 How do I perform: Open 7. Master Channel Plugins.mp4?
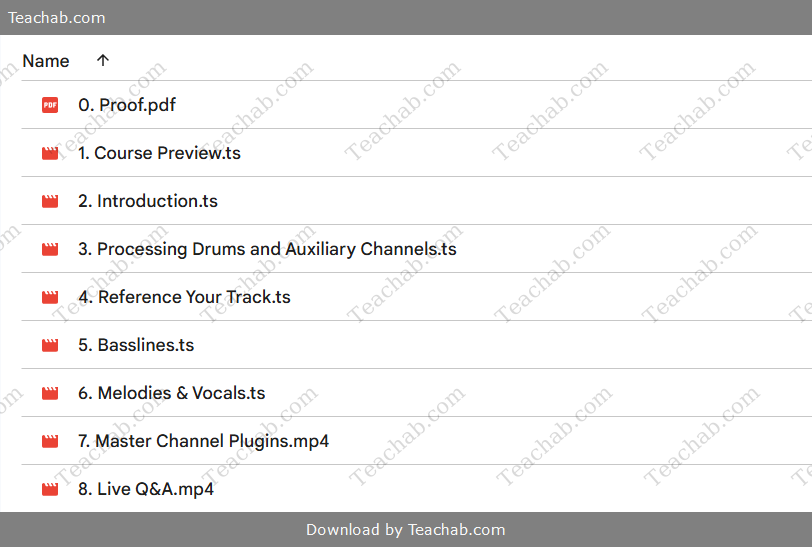(203, 441)
